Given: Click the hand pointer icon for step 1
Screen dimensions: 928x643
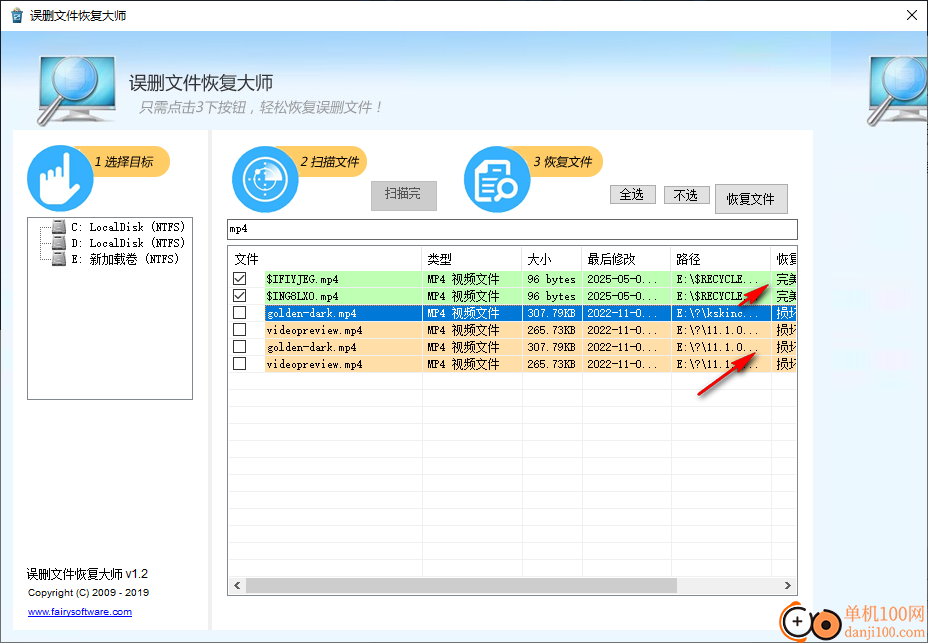Looking at the screenshot, I should 60,178.
